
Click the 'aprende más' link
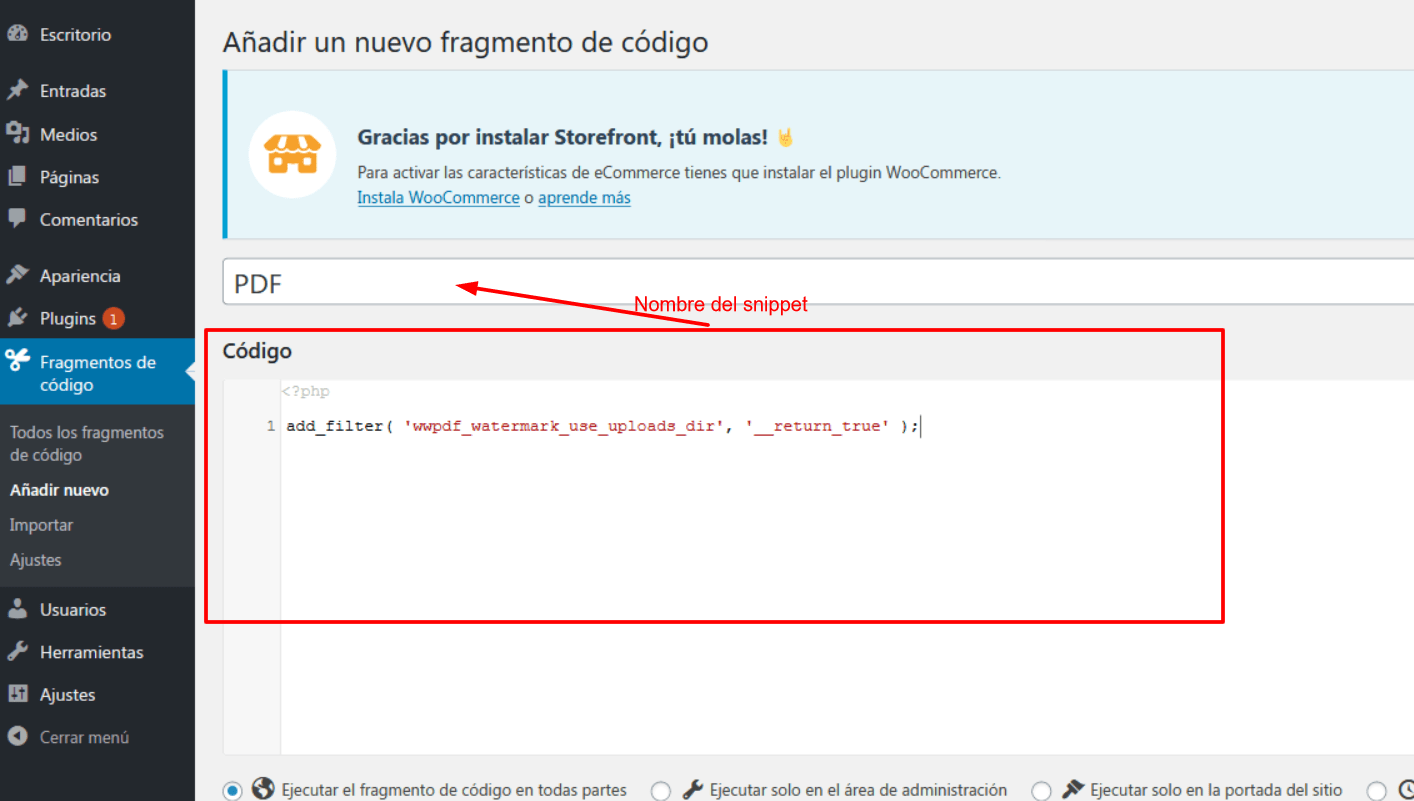(584, 198)
